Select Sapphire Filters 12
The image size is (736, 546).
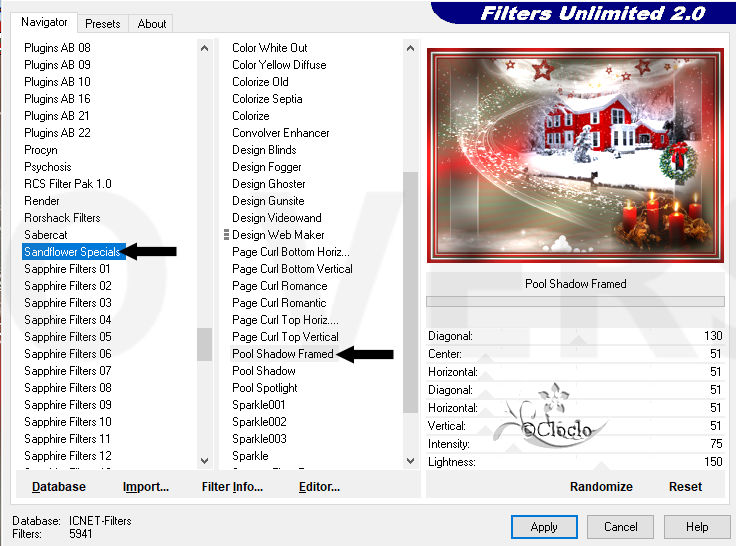(x=68, y=455)
